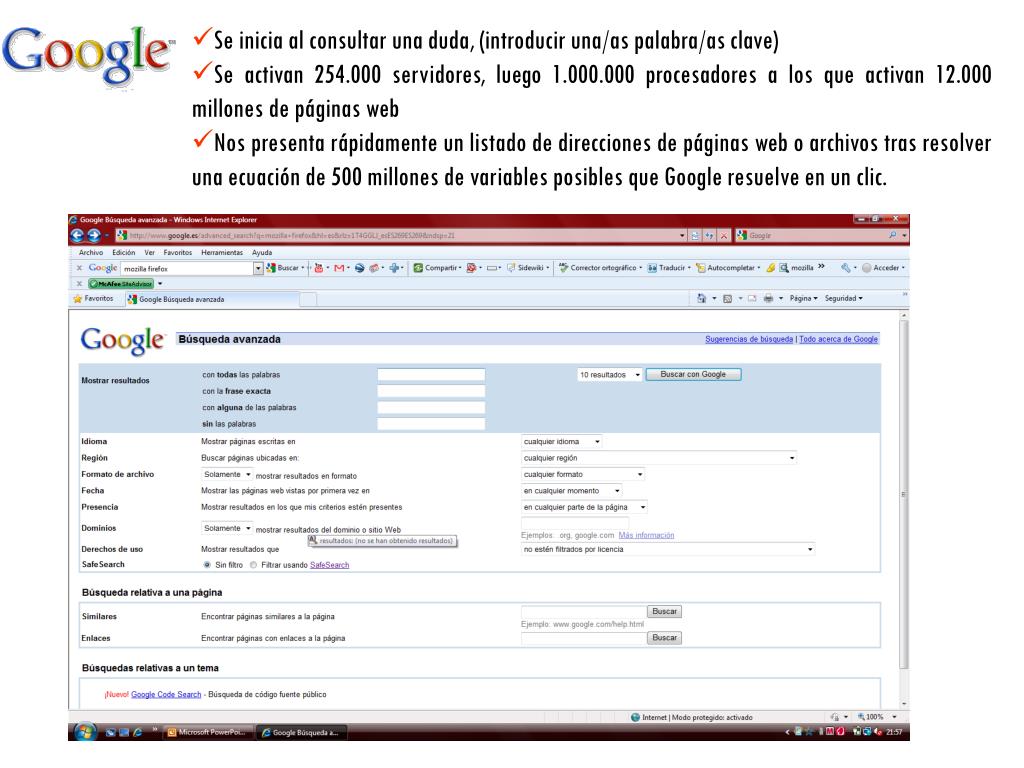
Task: Click the search magnifier in IE search box
Action: pyautogui.click(x=893, y=235)
